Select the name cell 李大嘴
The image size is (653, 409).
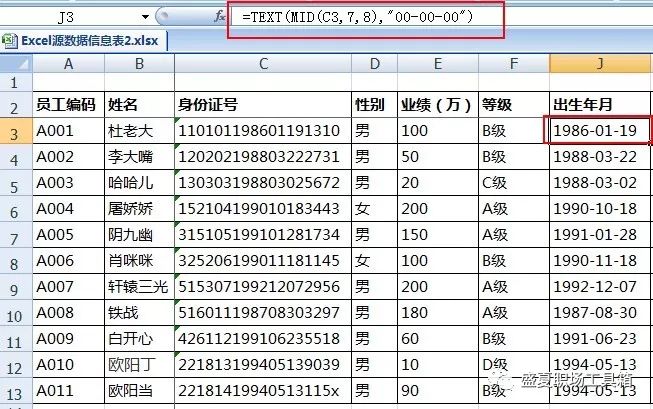[x=140, y=157]
